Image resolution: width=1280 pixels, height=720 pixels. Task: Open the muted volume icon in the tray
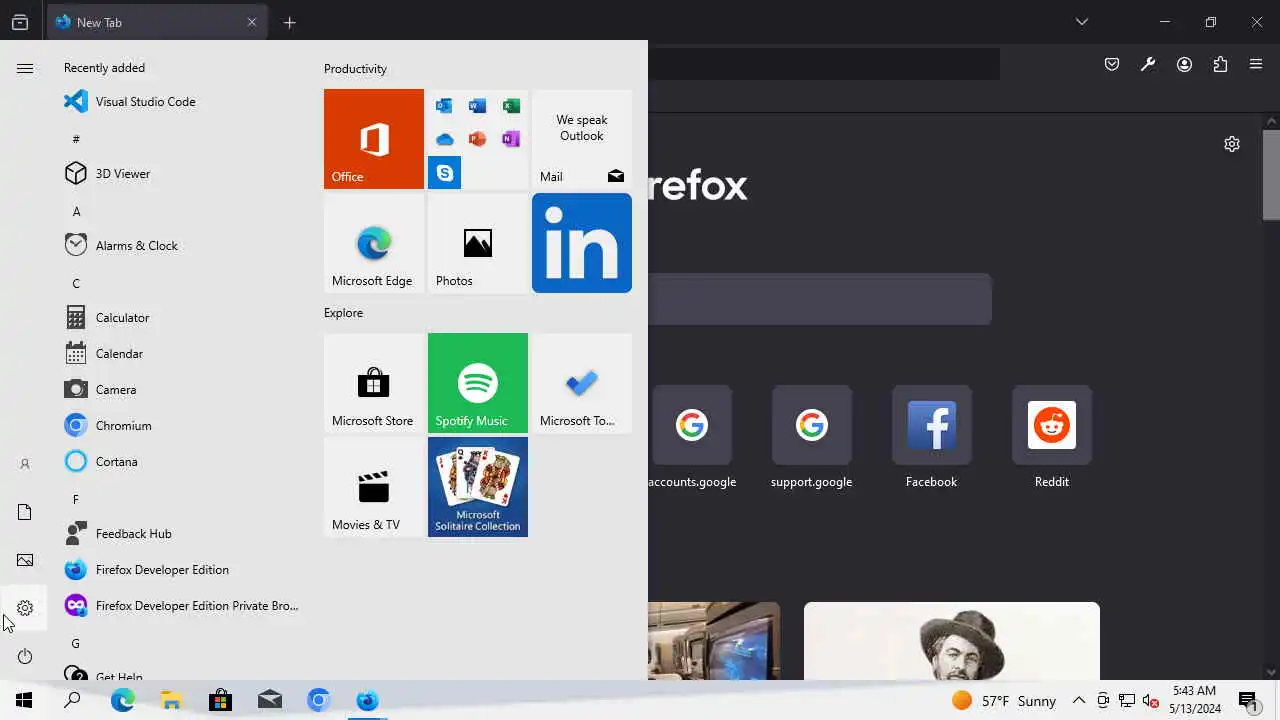tap(1151, 700)
